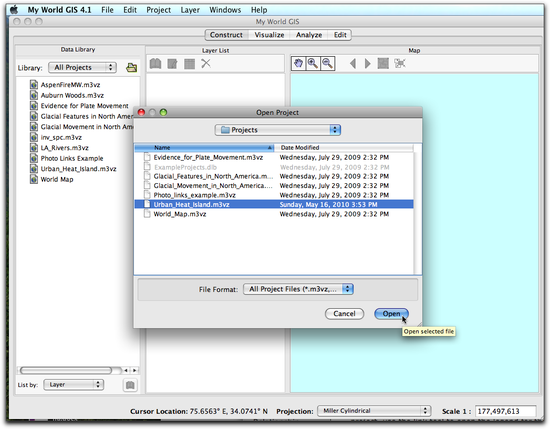
Task: Select Evidence for Plate Movement in Data Library
Action: [x=85, y=106]
